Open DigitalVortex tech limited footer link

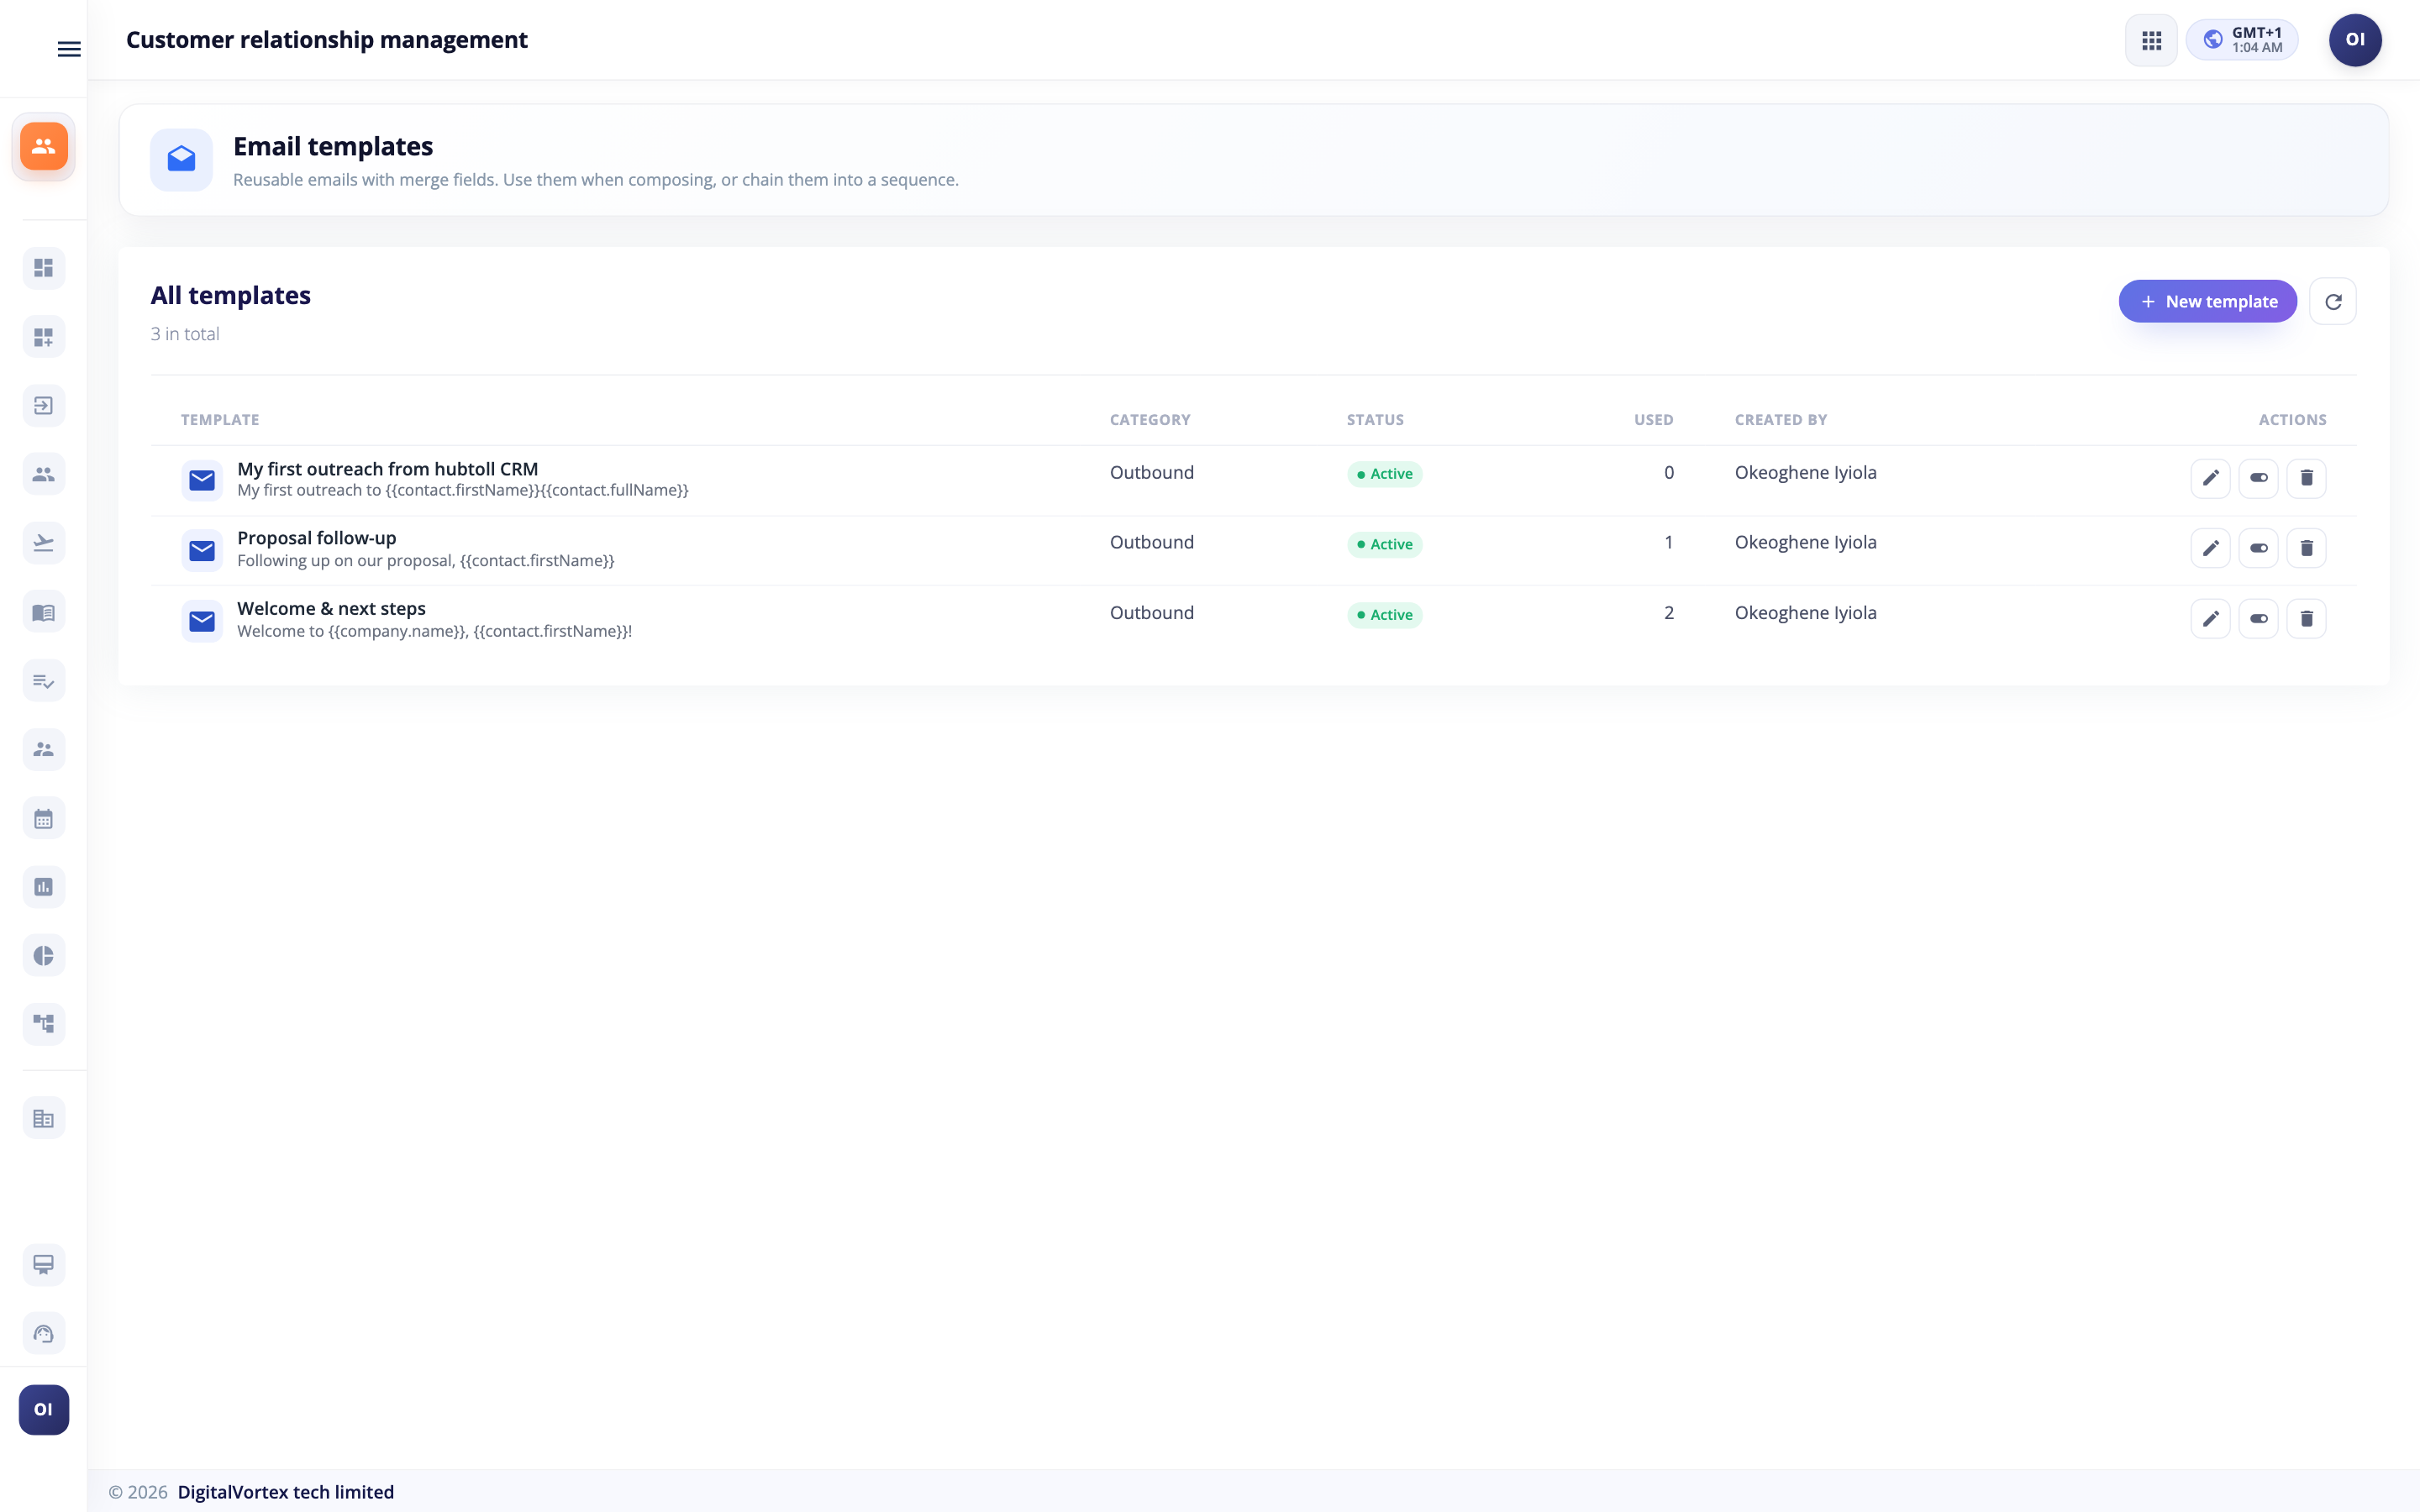click(285, 1492)
